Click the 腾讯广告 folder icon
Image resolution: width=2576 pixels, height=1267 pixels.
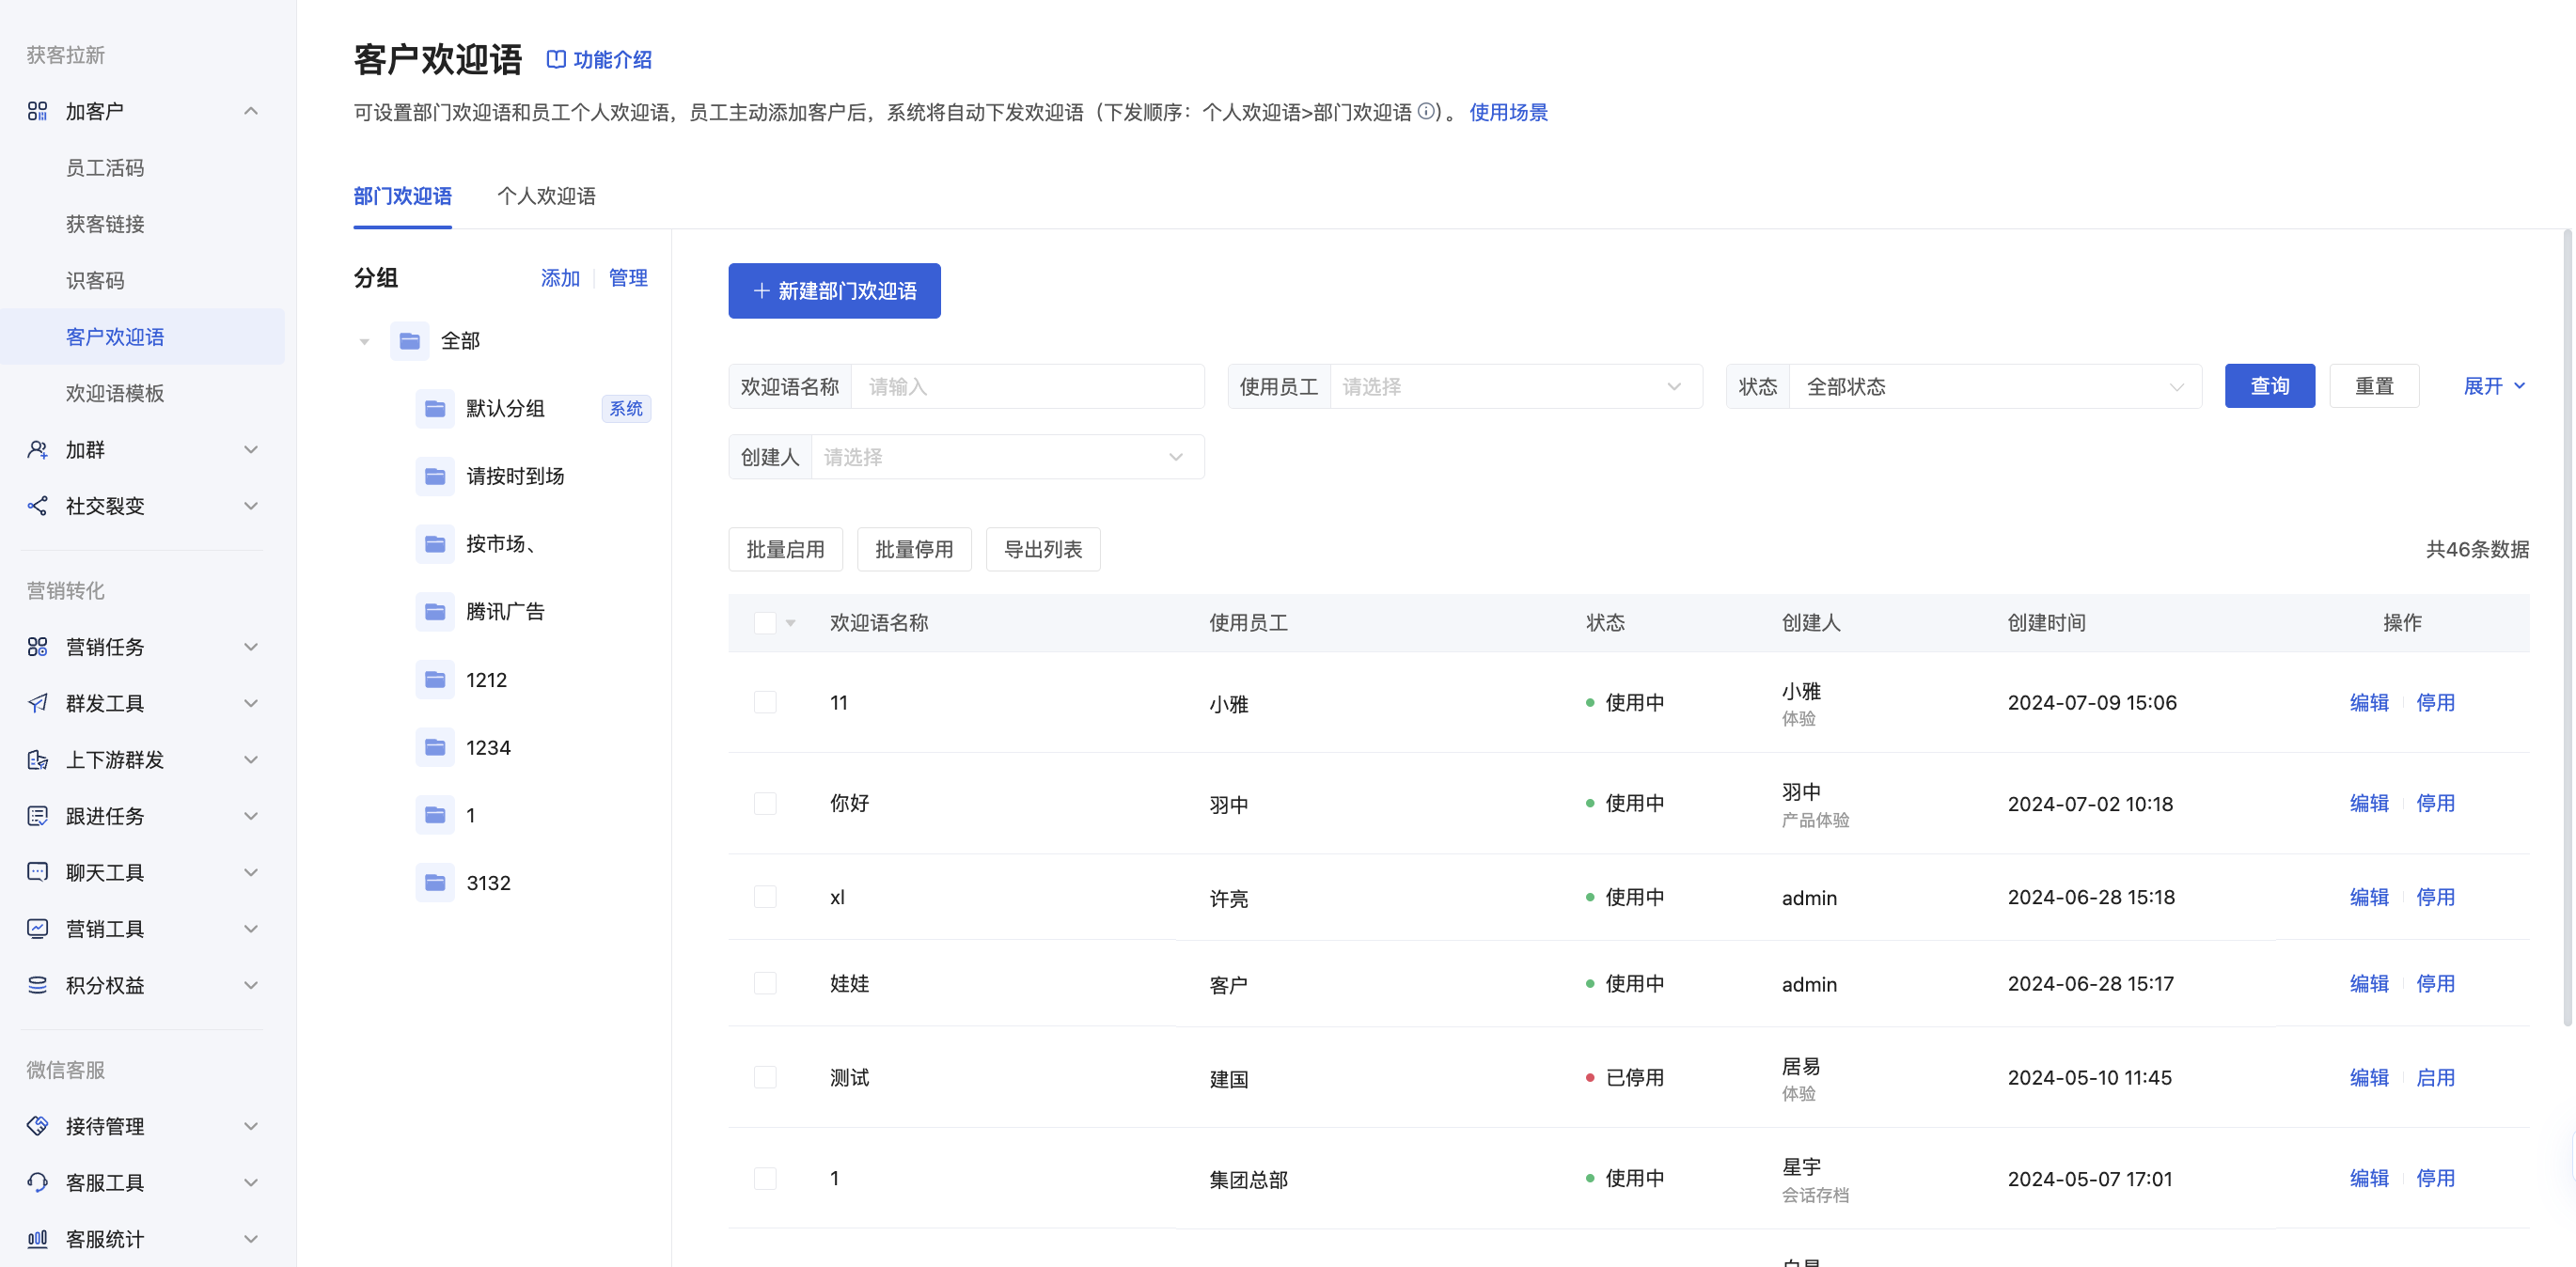(435, 612)
